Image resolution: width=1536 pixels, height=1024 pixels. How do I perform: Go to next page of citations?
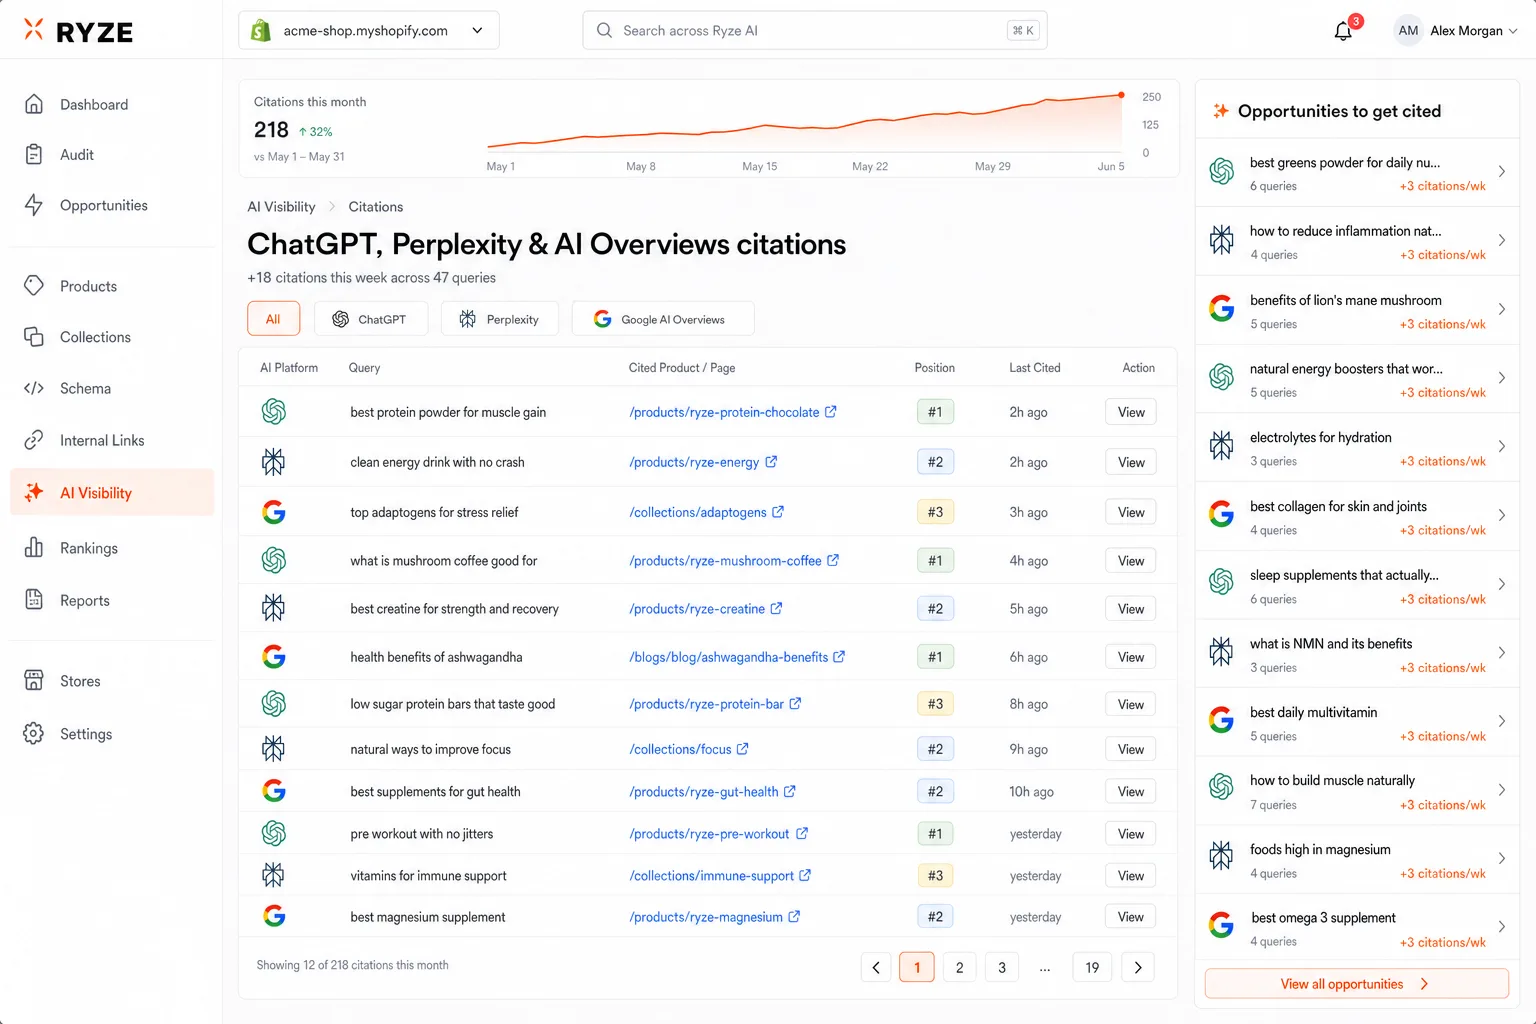click(1138, 967)
